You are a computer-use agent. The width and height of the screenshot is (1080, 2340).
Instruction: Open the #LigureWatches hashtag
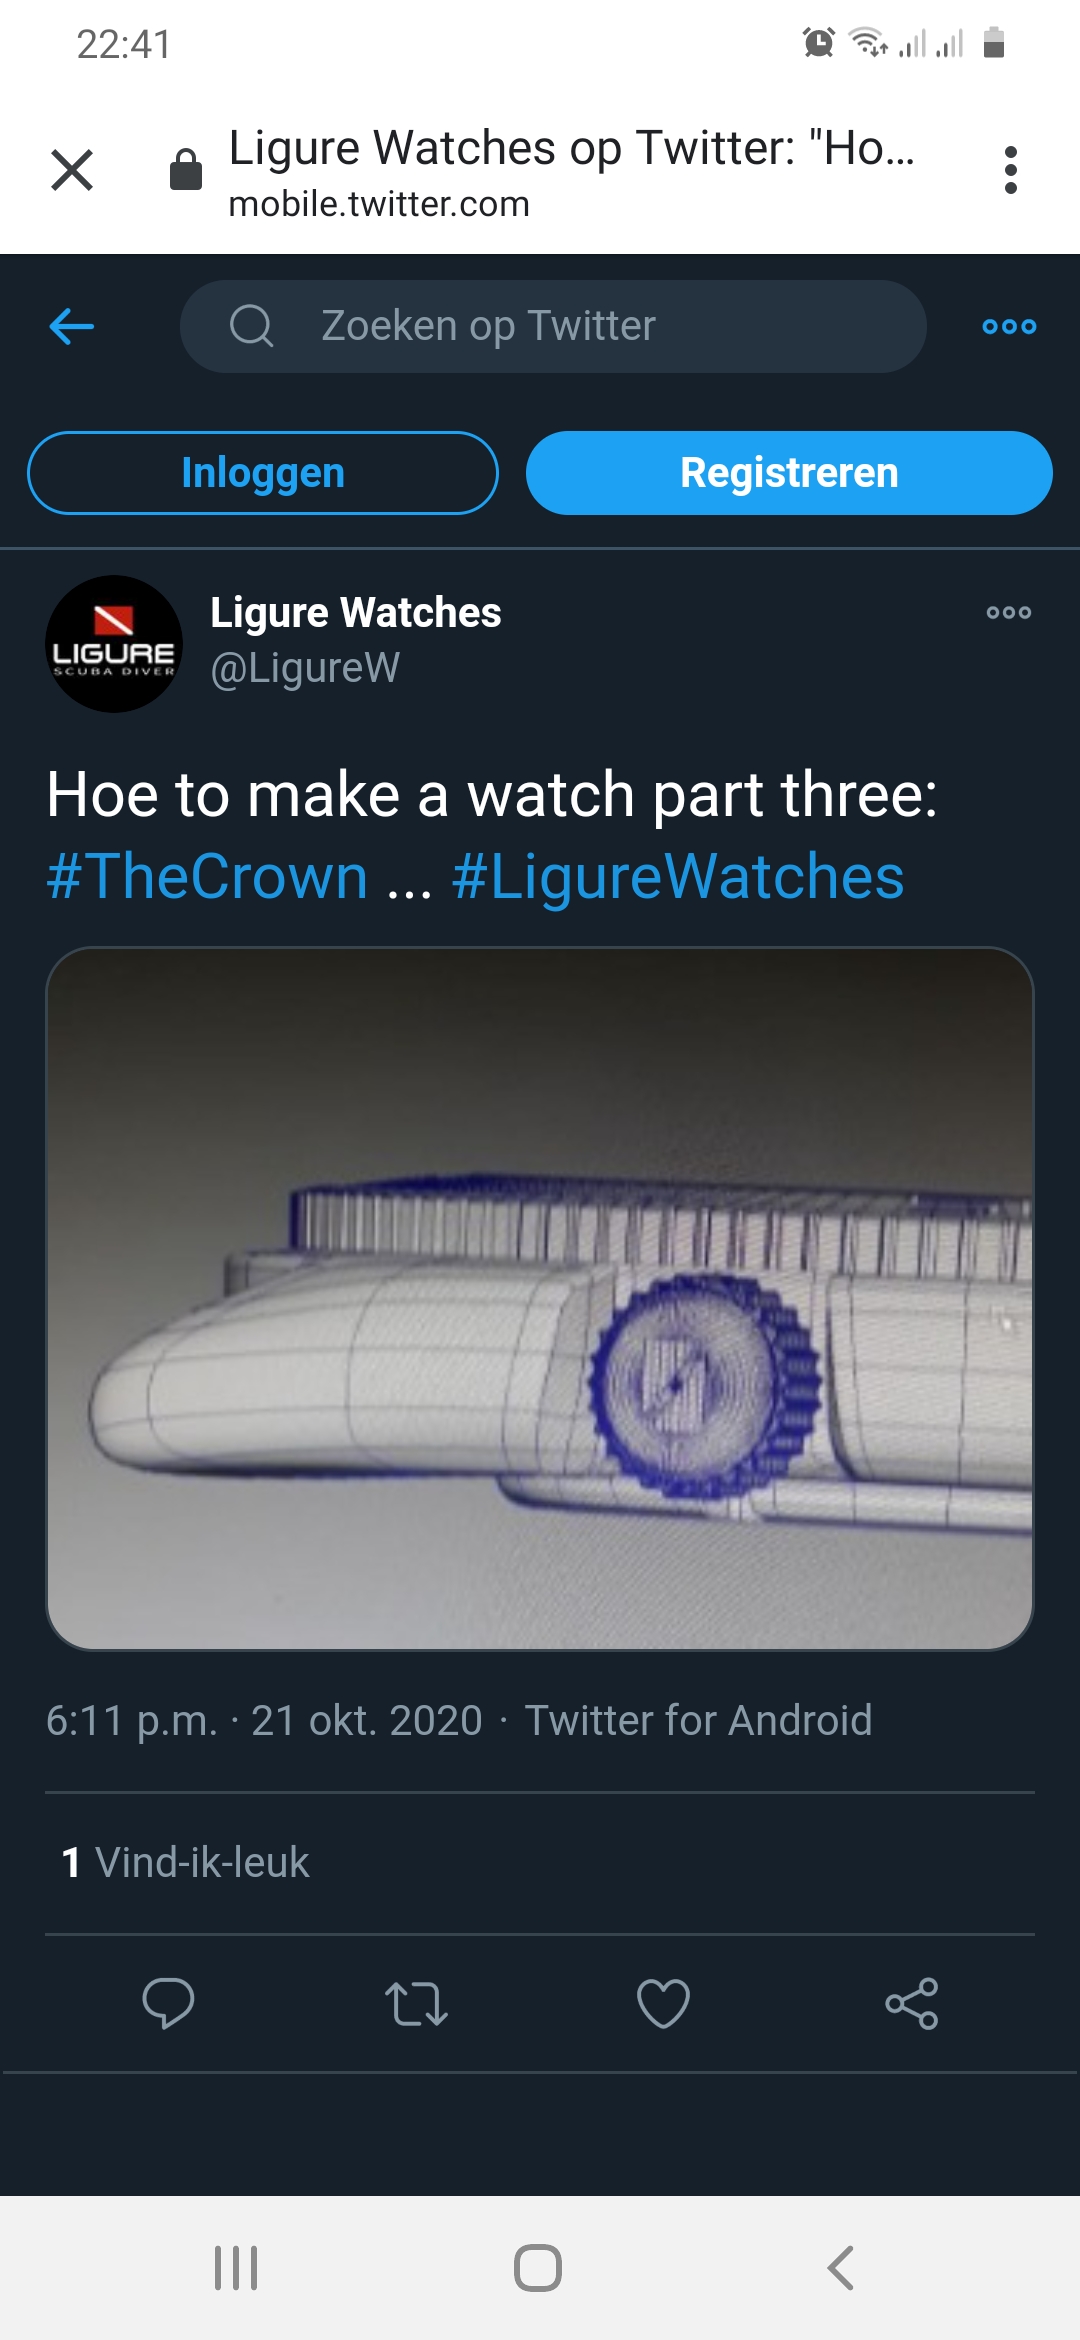tap(678, 877)
